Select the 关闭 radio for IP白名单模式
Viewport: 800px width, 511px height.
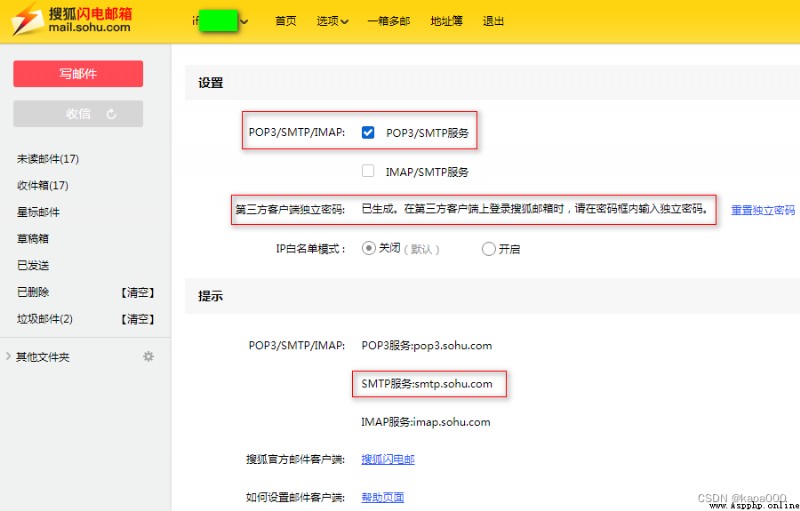click(368, 248)
